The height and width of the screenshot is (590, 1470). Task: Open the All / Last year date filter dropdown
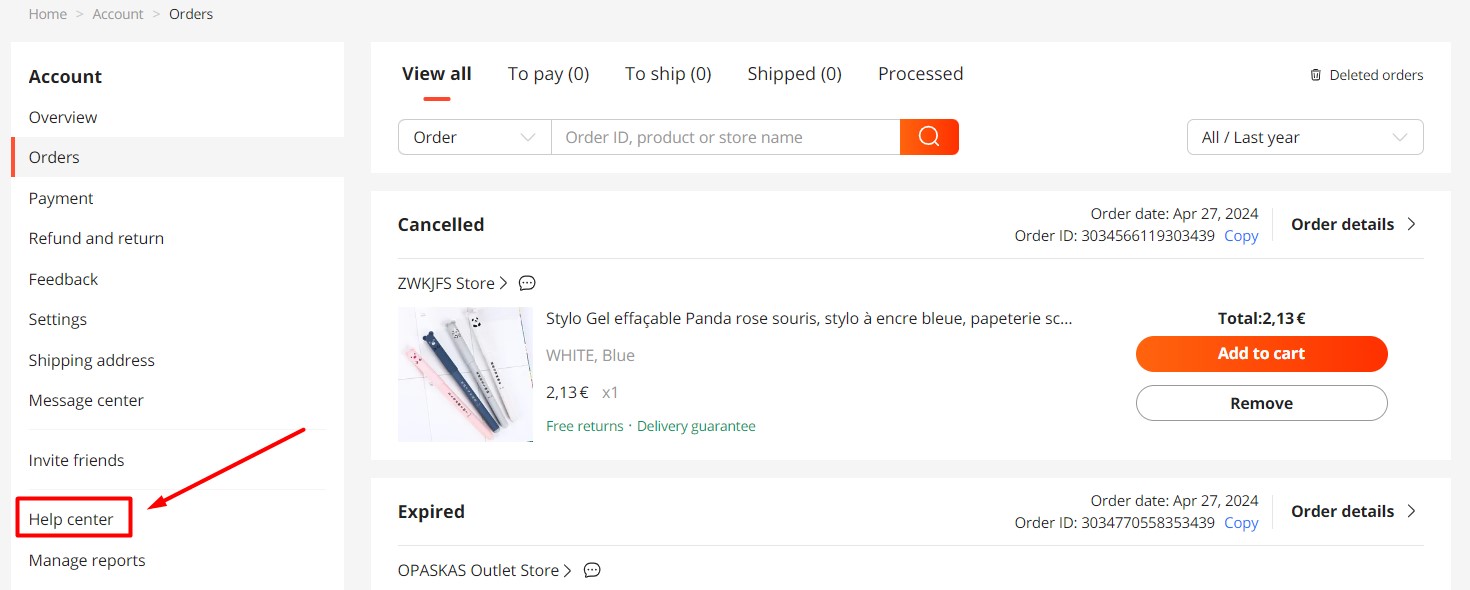click(x=1304, y=137)
